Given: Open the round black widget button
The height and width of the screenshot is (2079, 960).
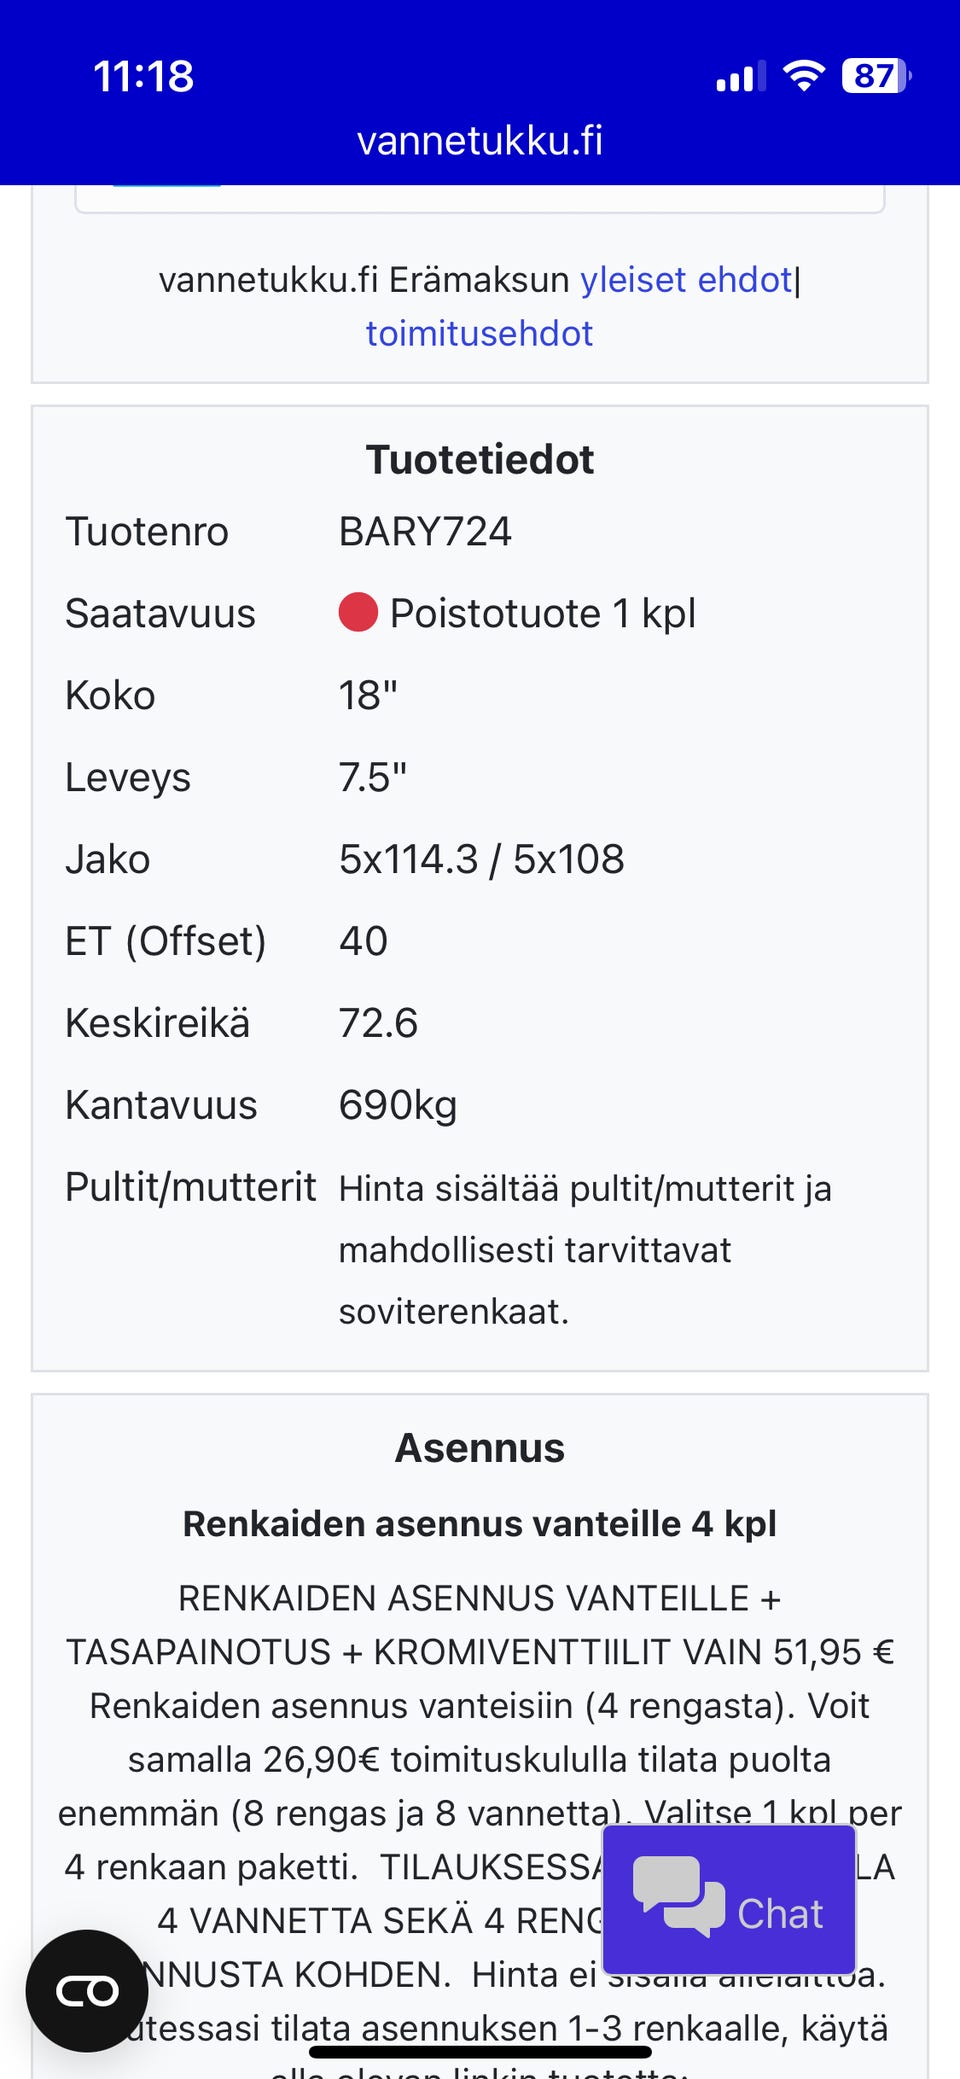Looking at the screenshot, I should click(87, 1990).
